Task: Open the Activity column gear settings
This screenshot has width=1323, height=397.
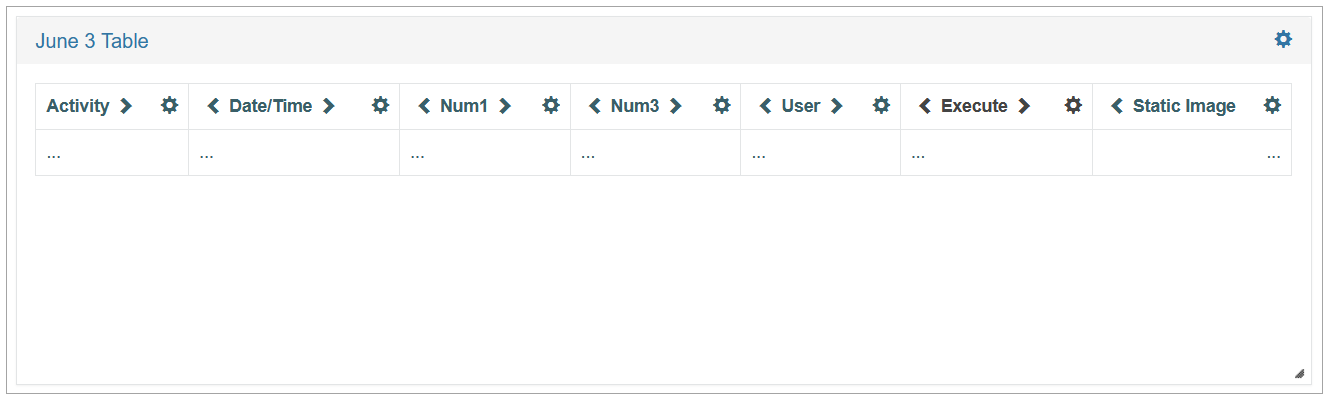Action: [170, 105]
